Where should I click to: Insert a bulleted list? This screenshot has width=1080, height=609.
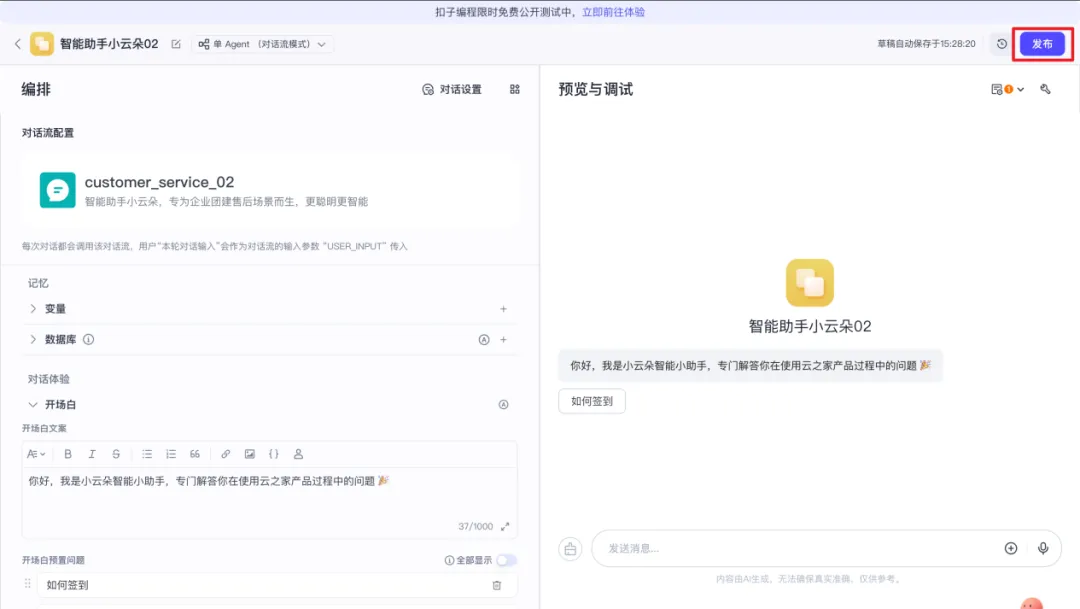coord(147,454)
